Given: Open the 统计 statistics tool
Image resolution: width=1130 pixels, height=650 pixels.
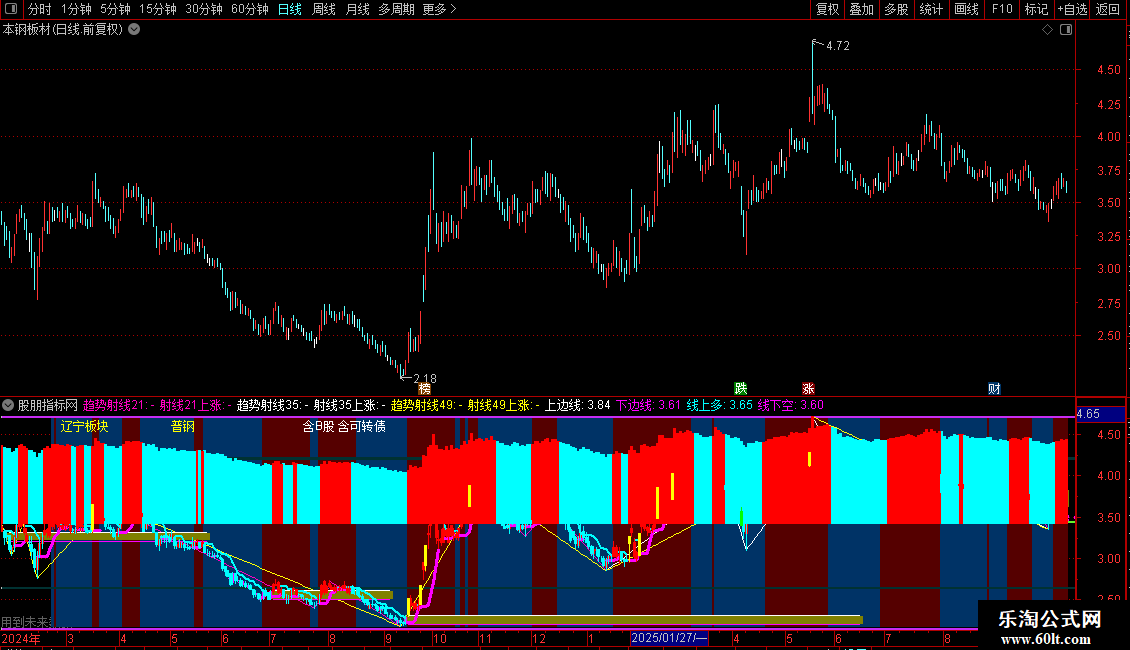Looking at the screenshot, I should 931,9.
